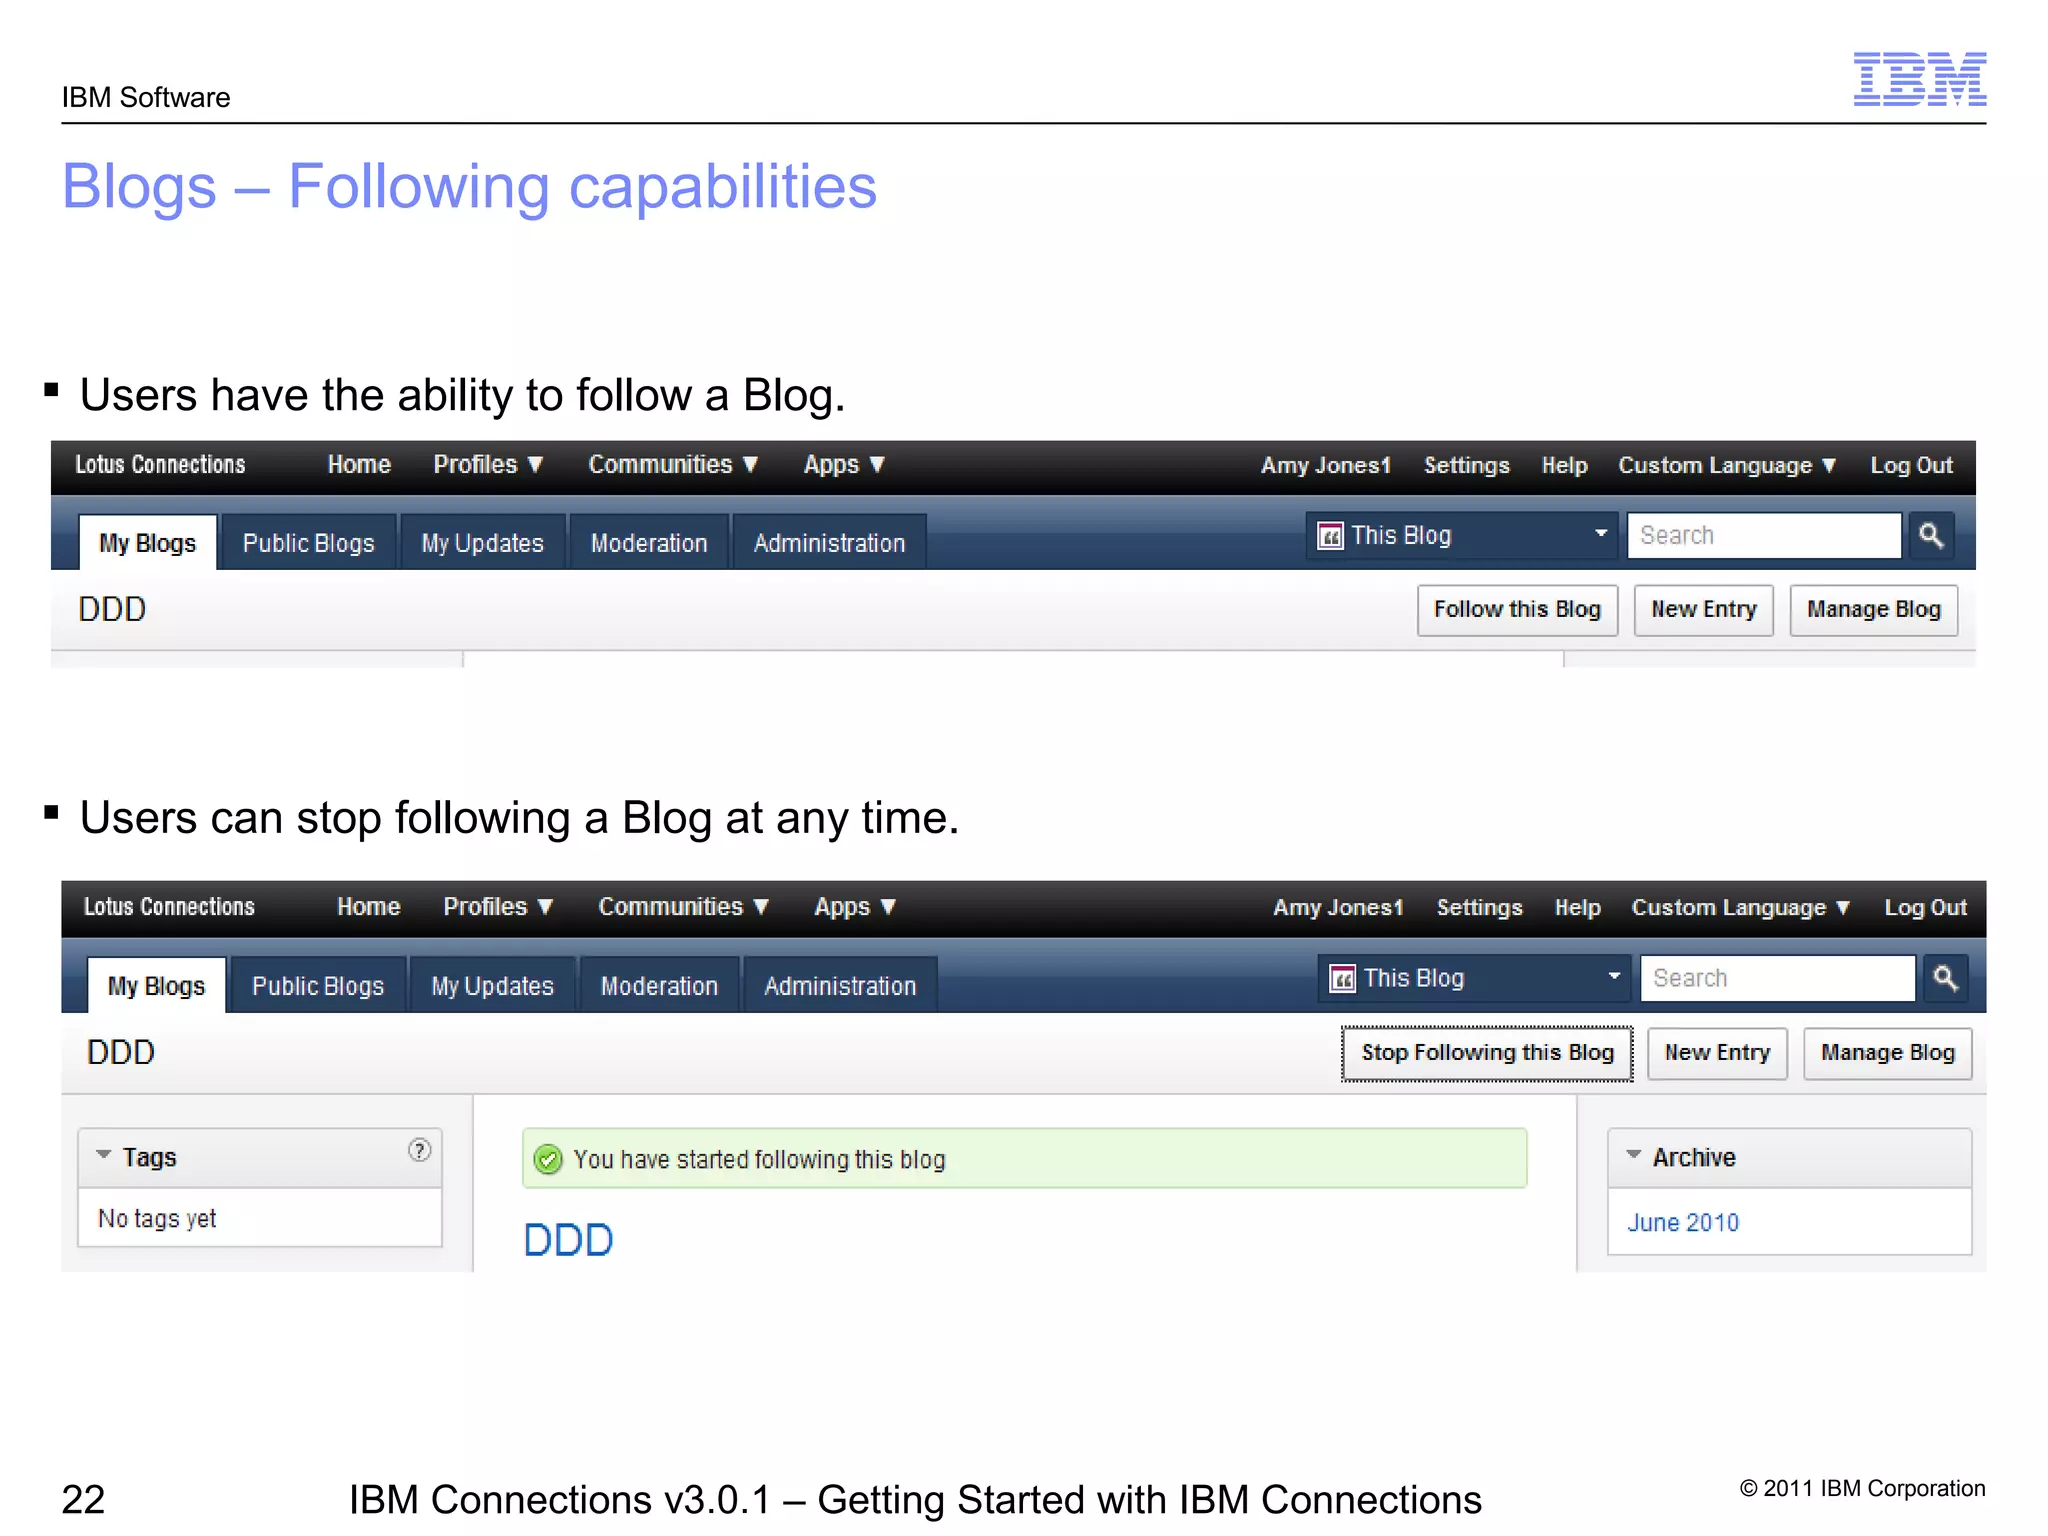Open Amy Jones1 profile in the upper navbar

[x=1326, y=466]
